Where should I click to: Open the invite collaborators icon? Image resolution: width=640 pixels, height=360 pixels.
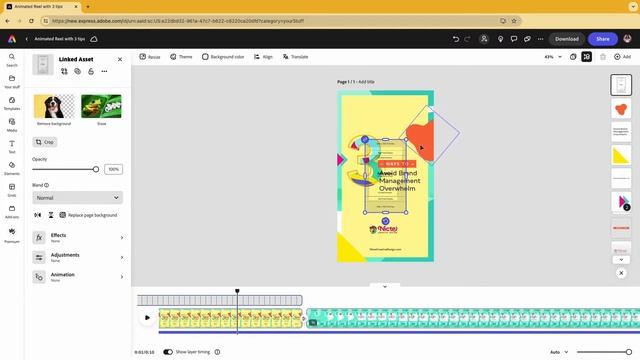pyautogui.click(x=484, y=39)
